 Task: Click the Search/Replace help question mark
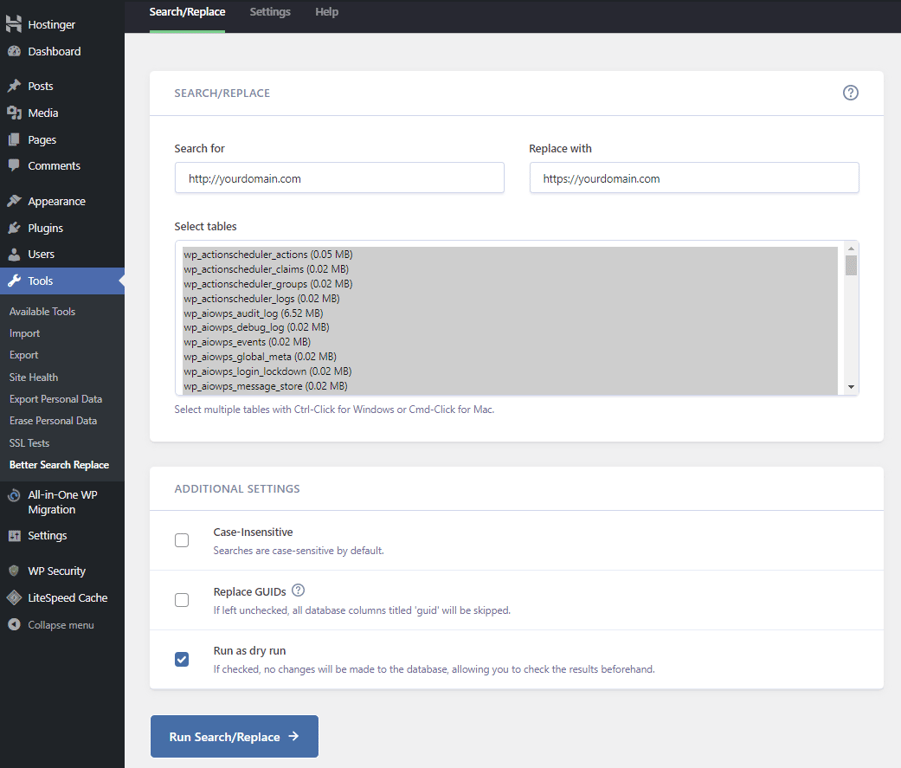coord(850,92)
